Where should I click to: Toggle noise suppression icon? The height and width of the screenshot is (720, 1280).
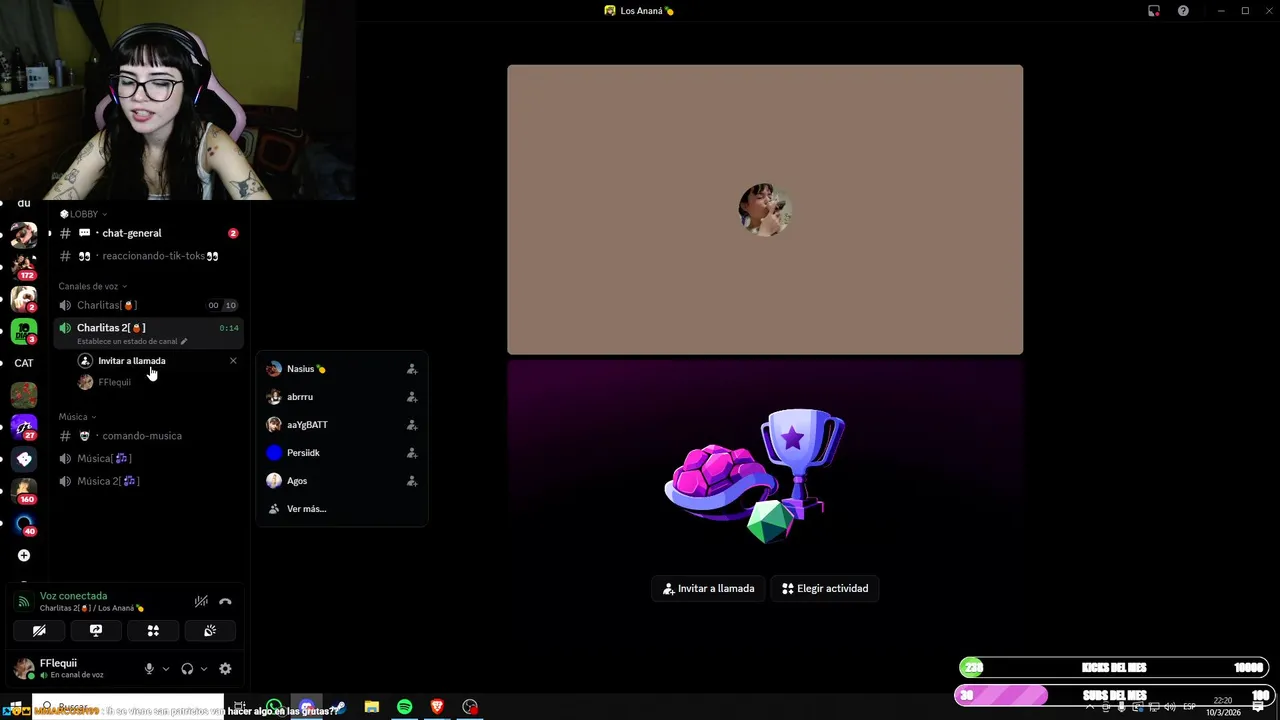coord(201,601)
